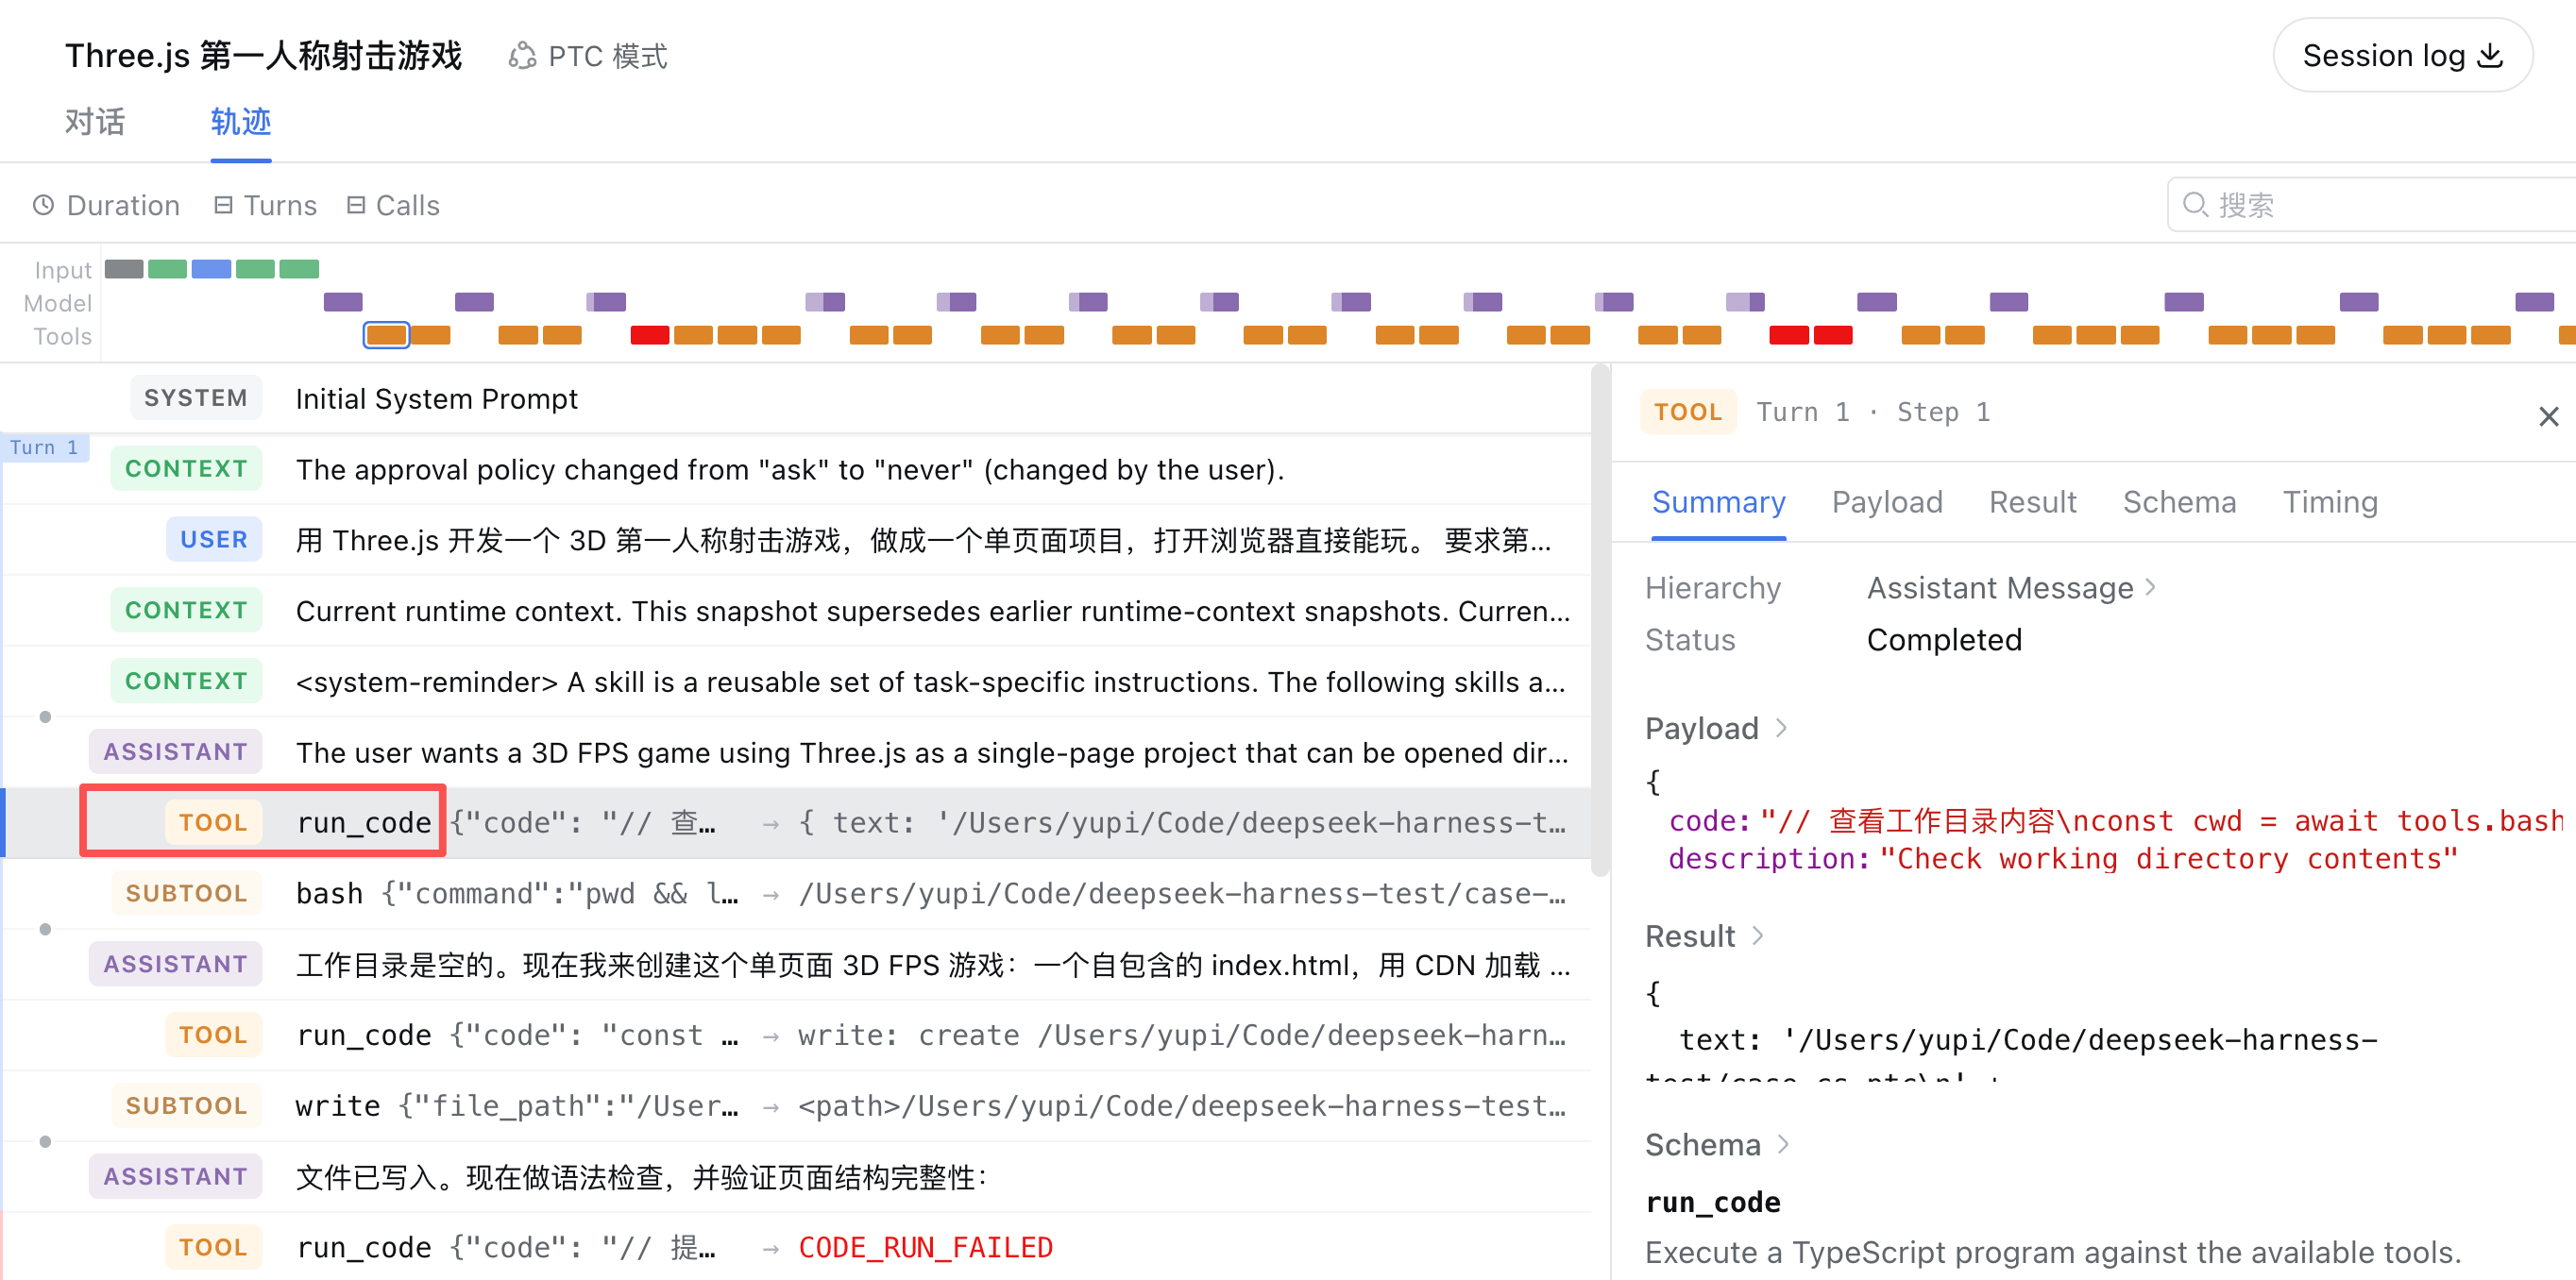Click the trace list vertical scrollbar

(x=1600, y=622)
